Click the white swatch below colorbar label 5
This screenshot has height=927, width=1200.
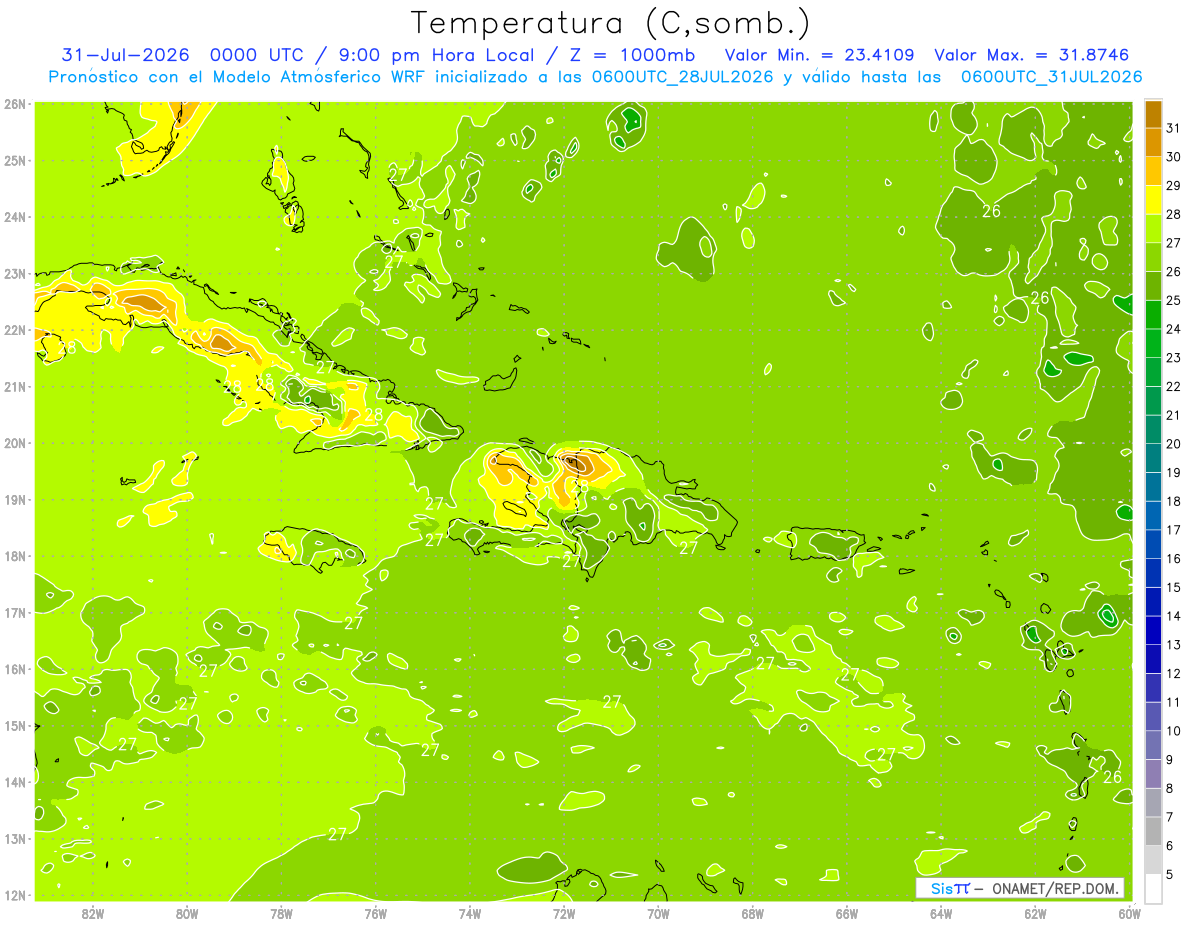point(1153,888)
